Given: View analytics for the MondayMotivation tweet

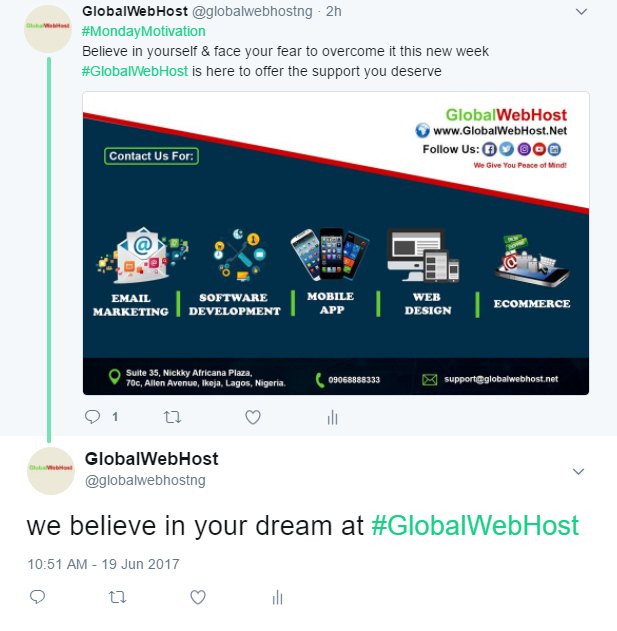Looking at the screenshot, I should pos(332,417).
